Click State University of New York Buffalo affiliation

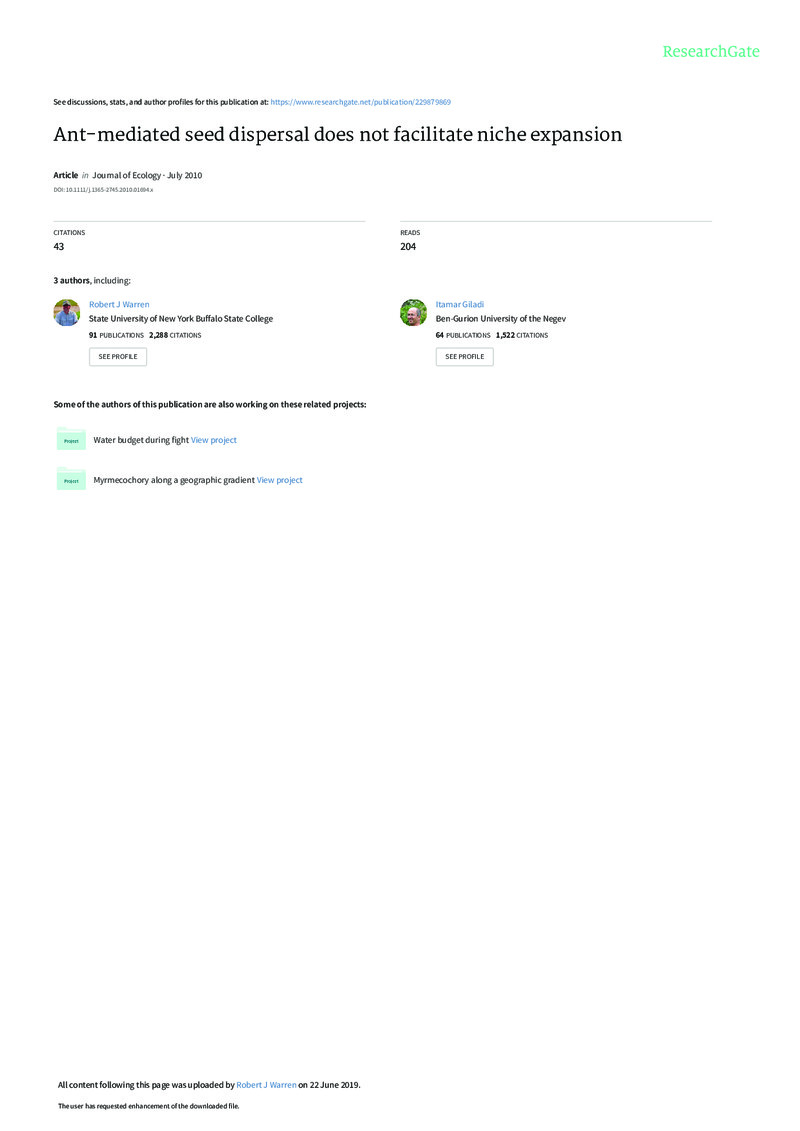coord(181,319)
